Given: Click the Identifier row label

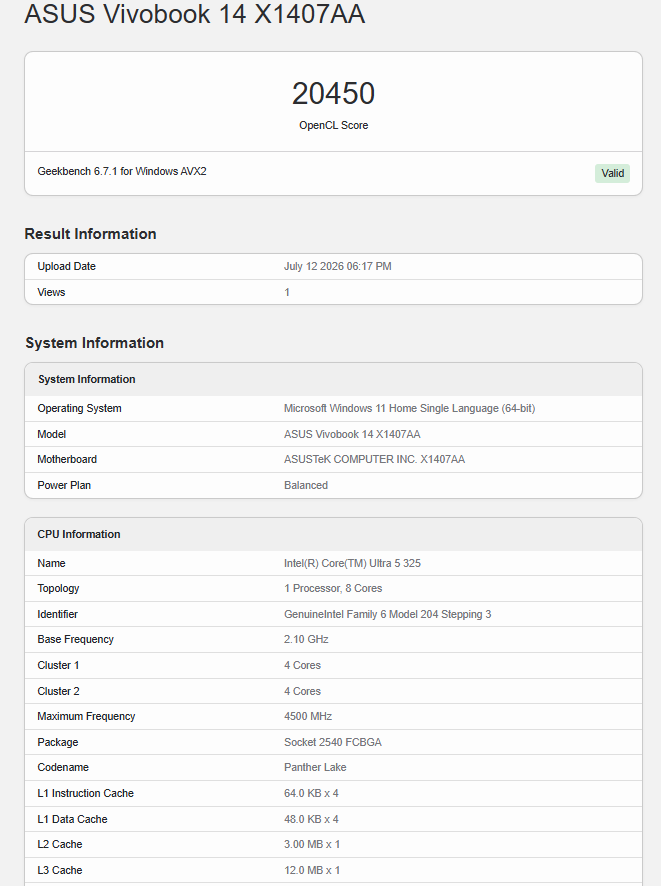Looking at the screenshot, I should coord(58,614).
